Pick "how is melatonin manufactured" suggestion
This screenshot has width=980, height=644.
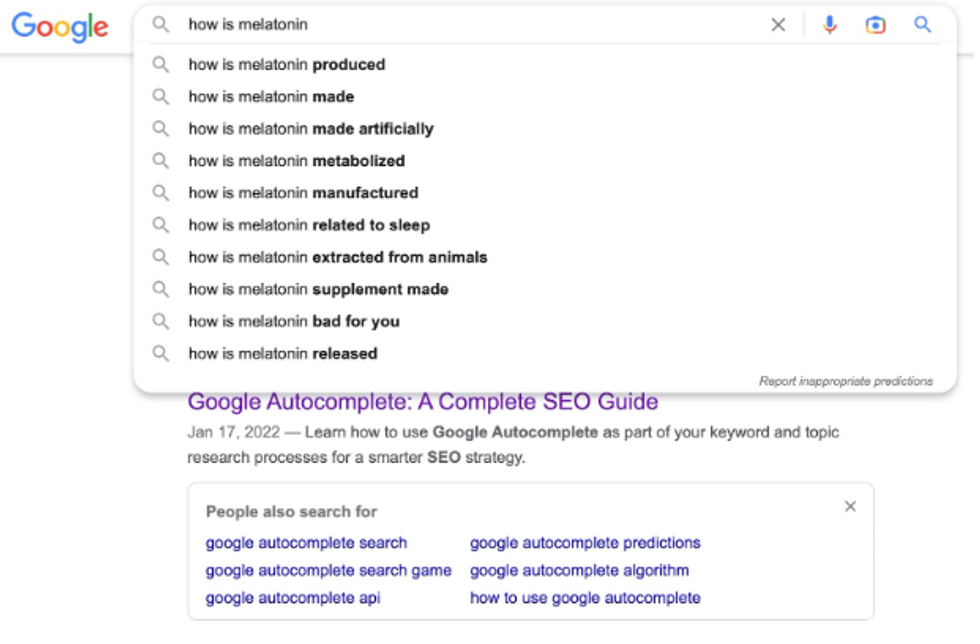[x=303, y=193]
